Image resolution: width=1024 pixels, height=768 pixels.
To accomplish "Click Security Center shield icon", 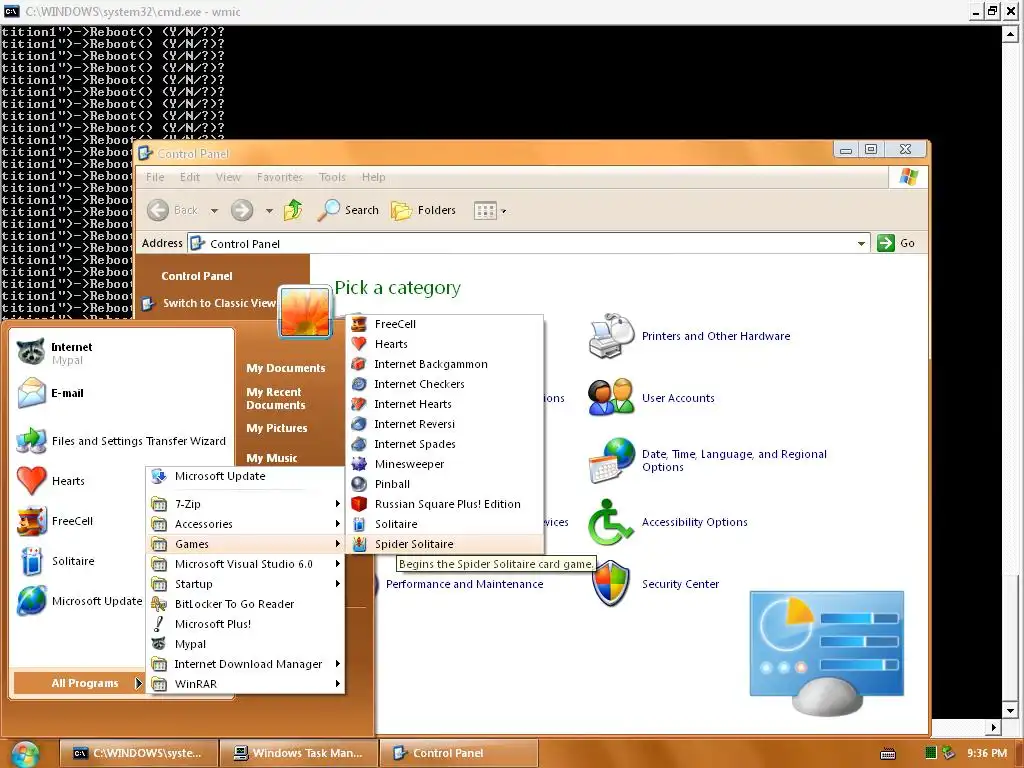I will pyautogui.click(x=610, y=583).
